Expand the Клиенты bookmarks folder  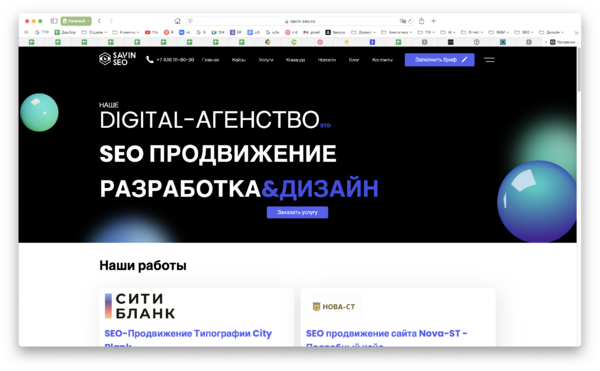126,32
